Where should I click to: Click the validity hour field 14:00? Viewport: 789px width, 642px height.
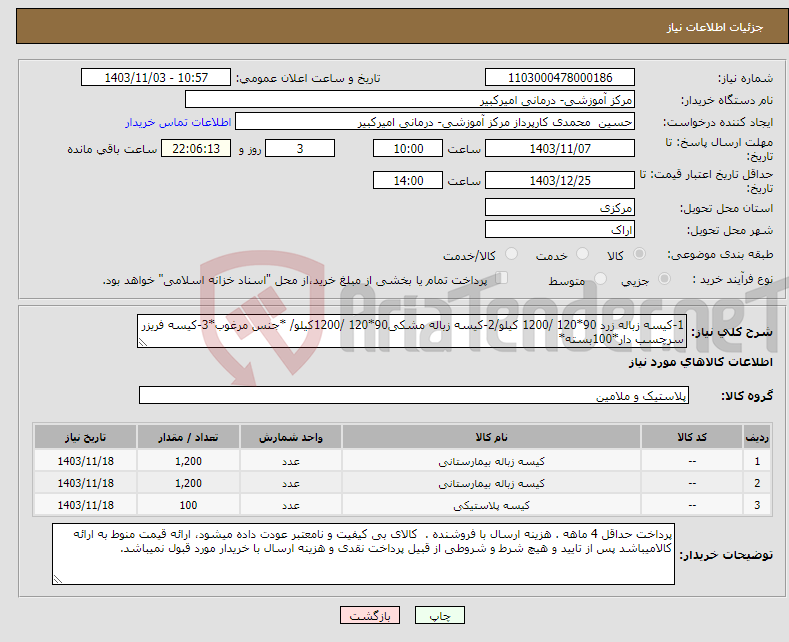pos(408,180)
